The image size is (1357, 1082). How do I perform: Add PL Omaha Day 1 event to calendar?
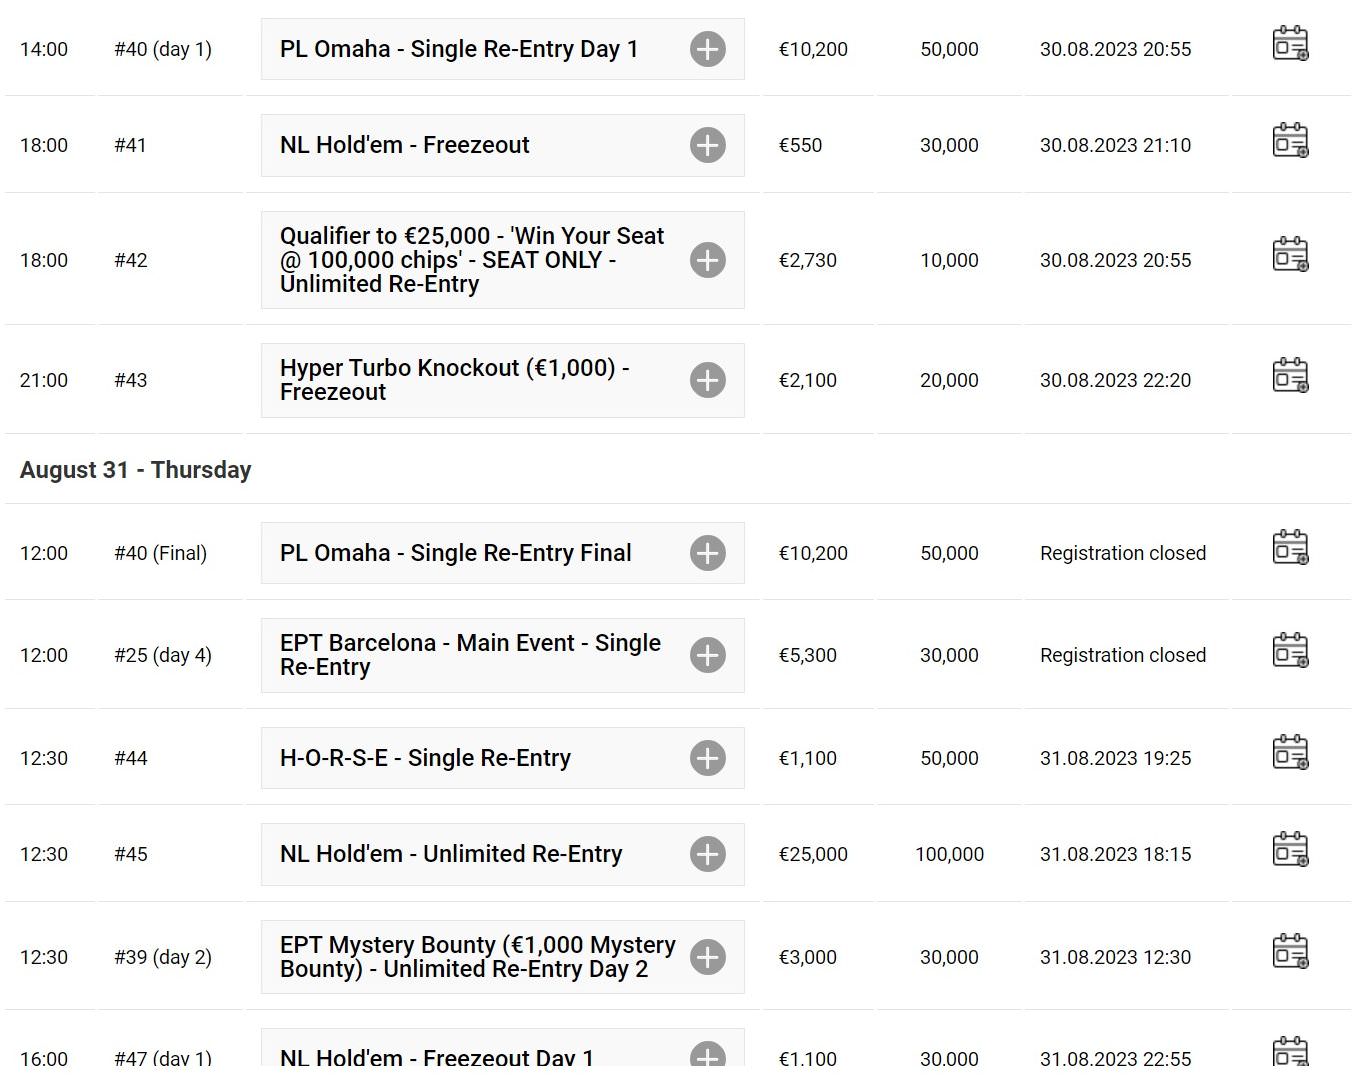pyautogui.click(x=1290, y=44)
